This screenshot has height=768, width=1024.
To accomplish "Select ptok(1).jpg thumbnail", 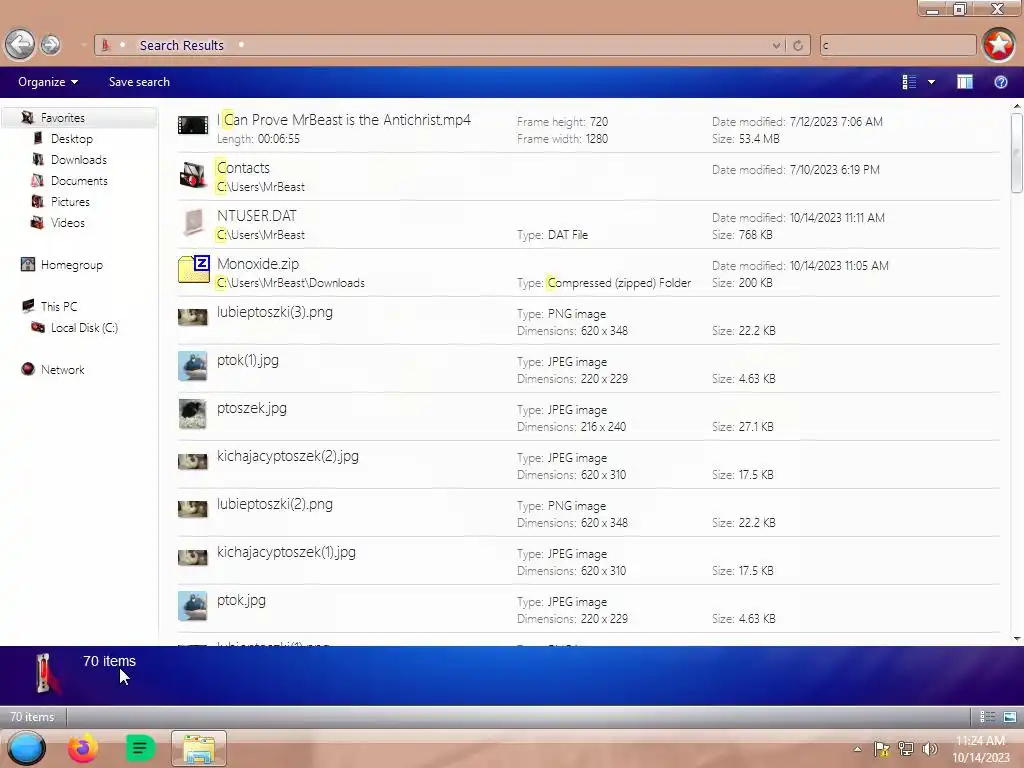I will point(193,366).
